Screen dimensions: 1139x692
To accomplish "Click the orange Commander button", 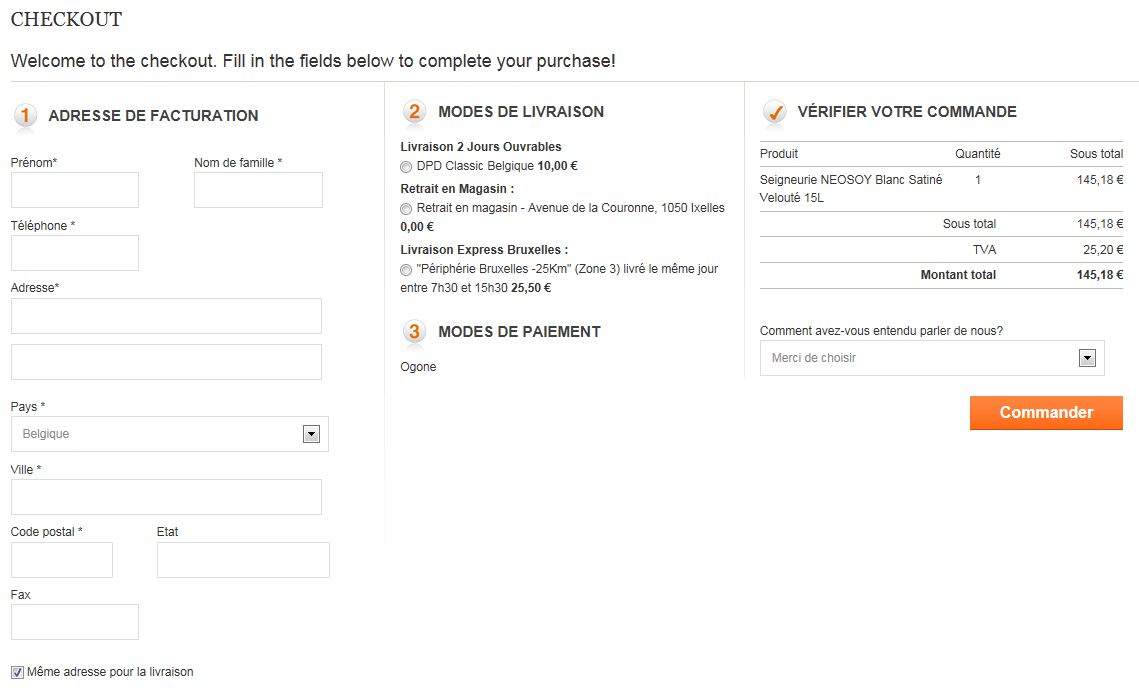I will [1046, 412].
